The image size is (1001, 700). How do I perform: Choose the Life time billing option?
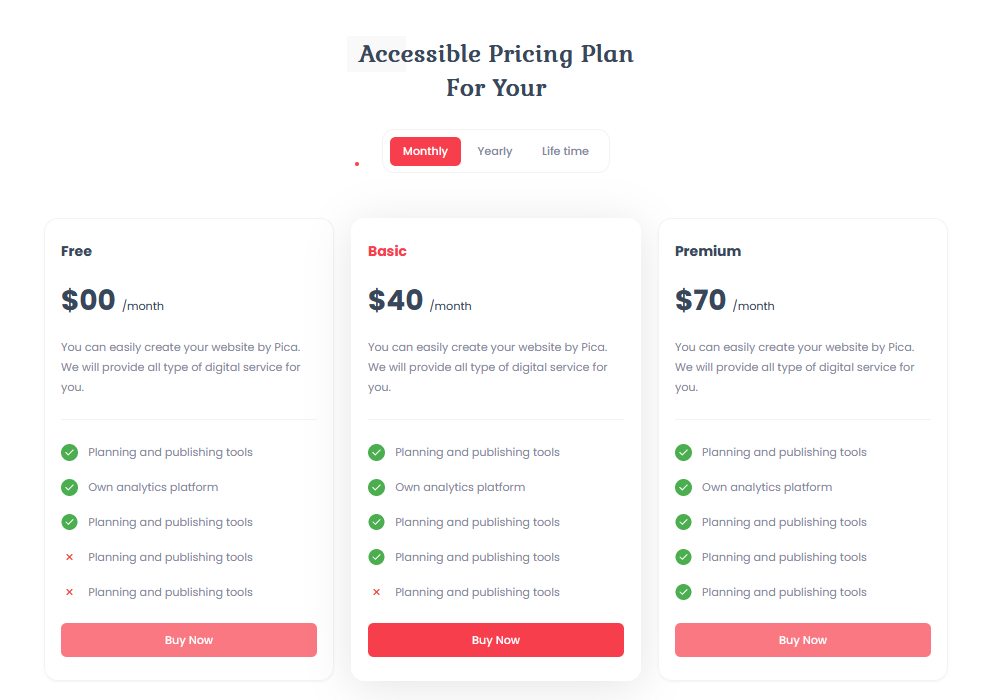click(x=565, y=151)
